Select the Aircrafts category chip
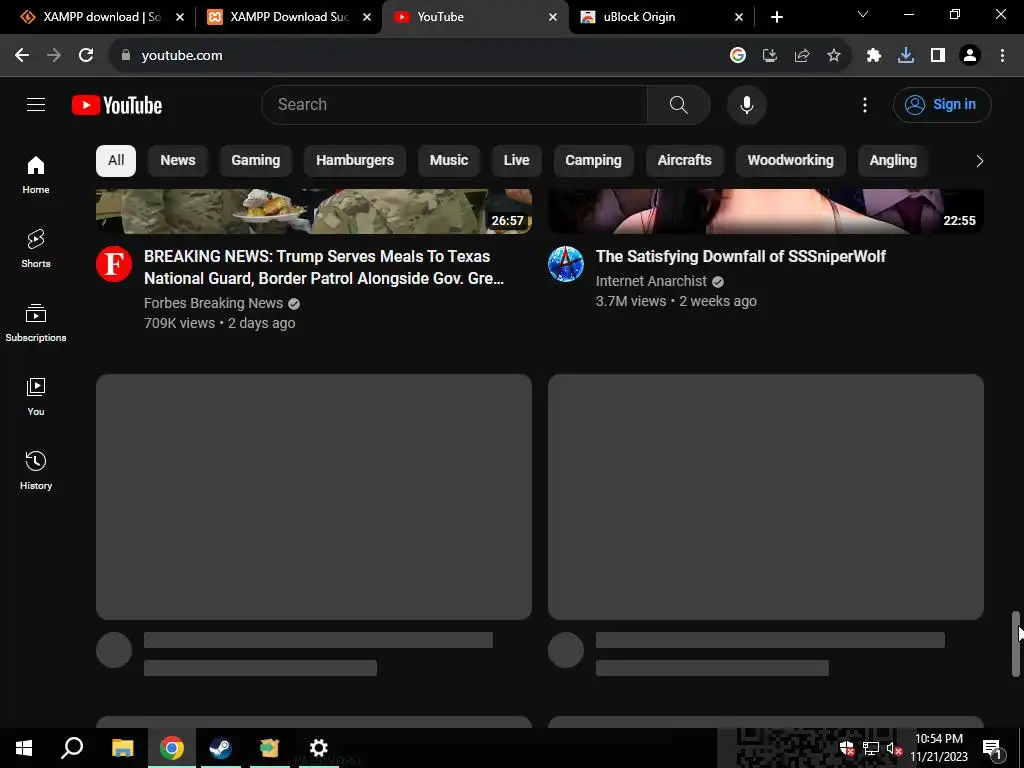 point(684,161)
